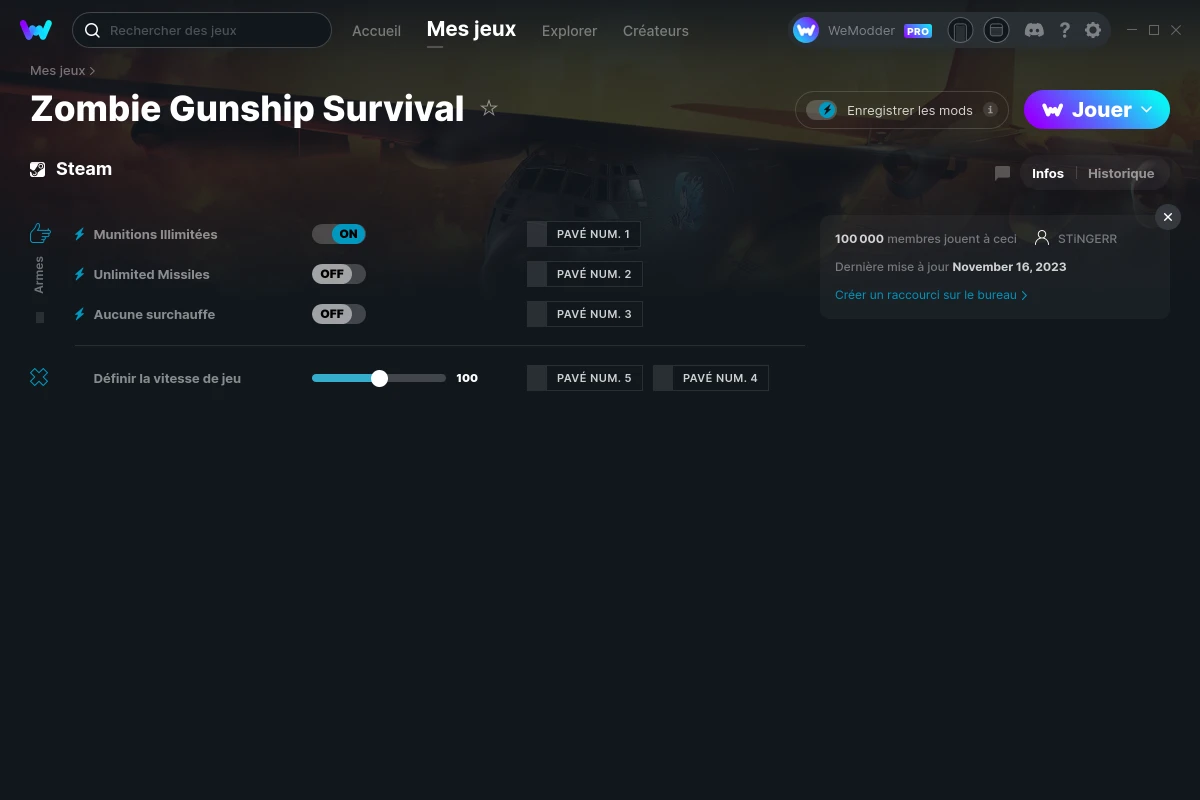Click the November 16, 2023 update date
1200x800 pixels.
click(1009, 267)
